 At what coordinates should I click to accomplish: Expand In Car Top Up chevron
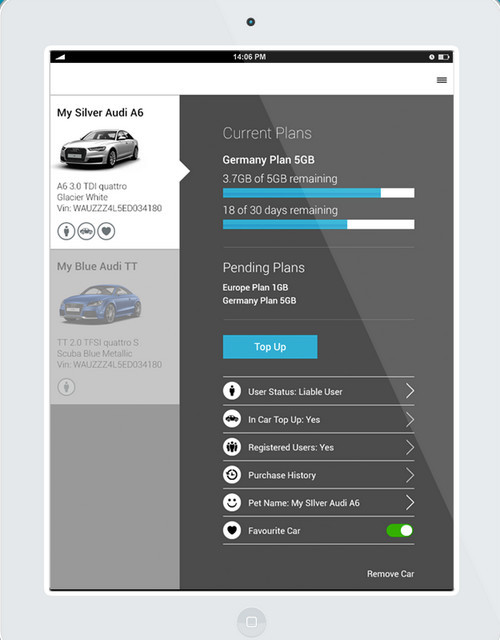click(410, 419)
